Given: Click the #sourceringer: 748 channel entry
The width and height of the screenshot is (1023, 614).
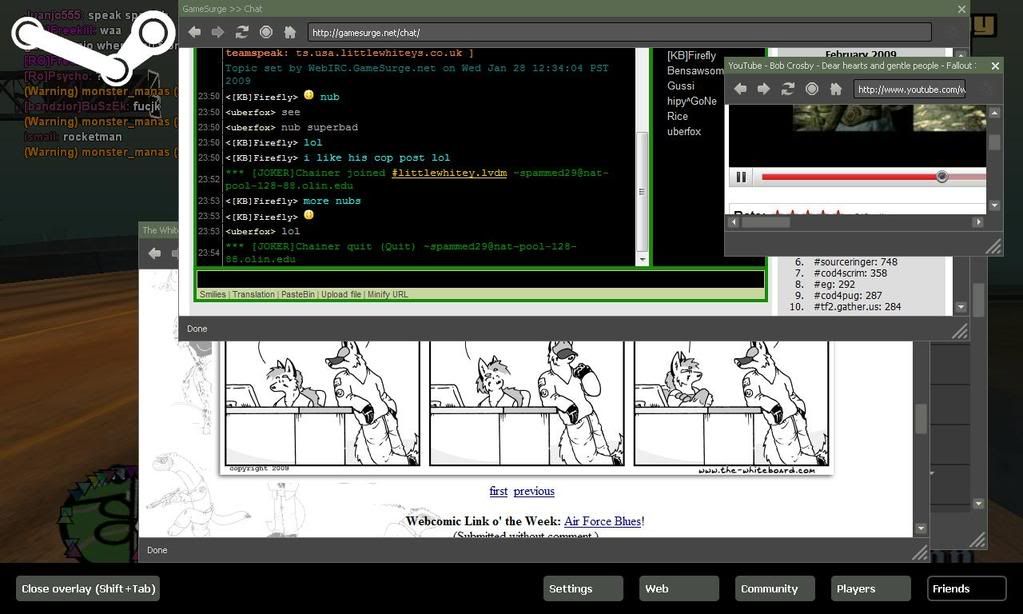Looking at the screenshot, I should tap(855, 262).
